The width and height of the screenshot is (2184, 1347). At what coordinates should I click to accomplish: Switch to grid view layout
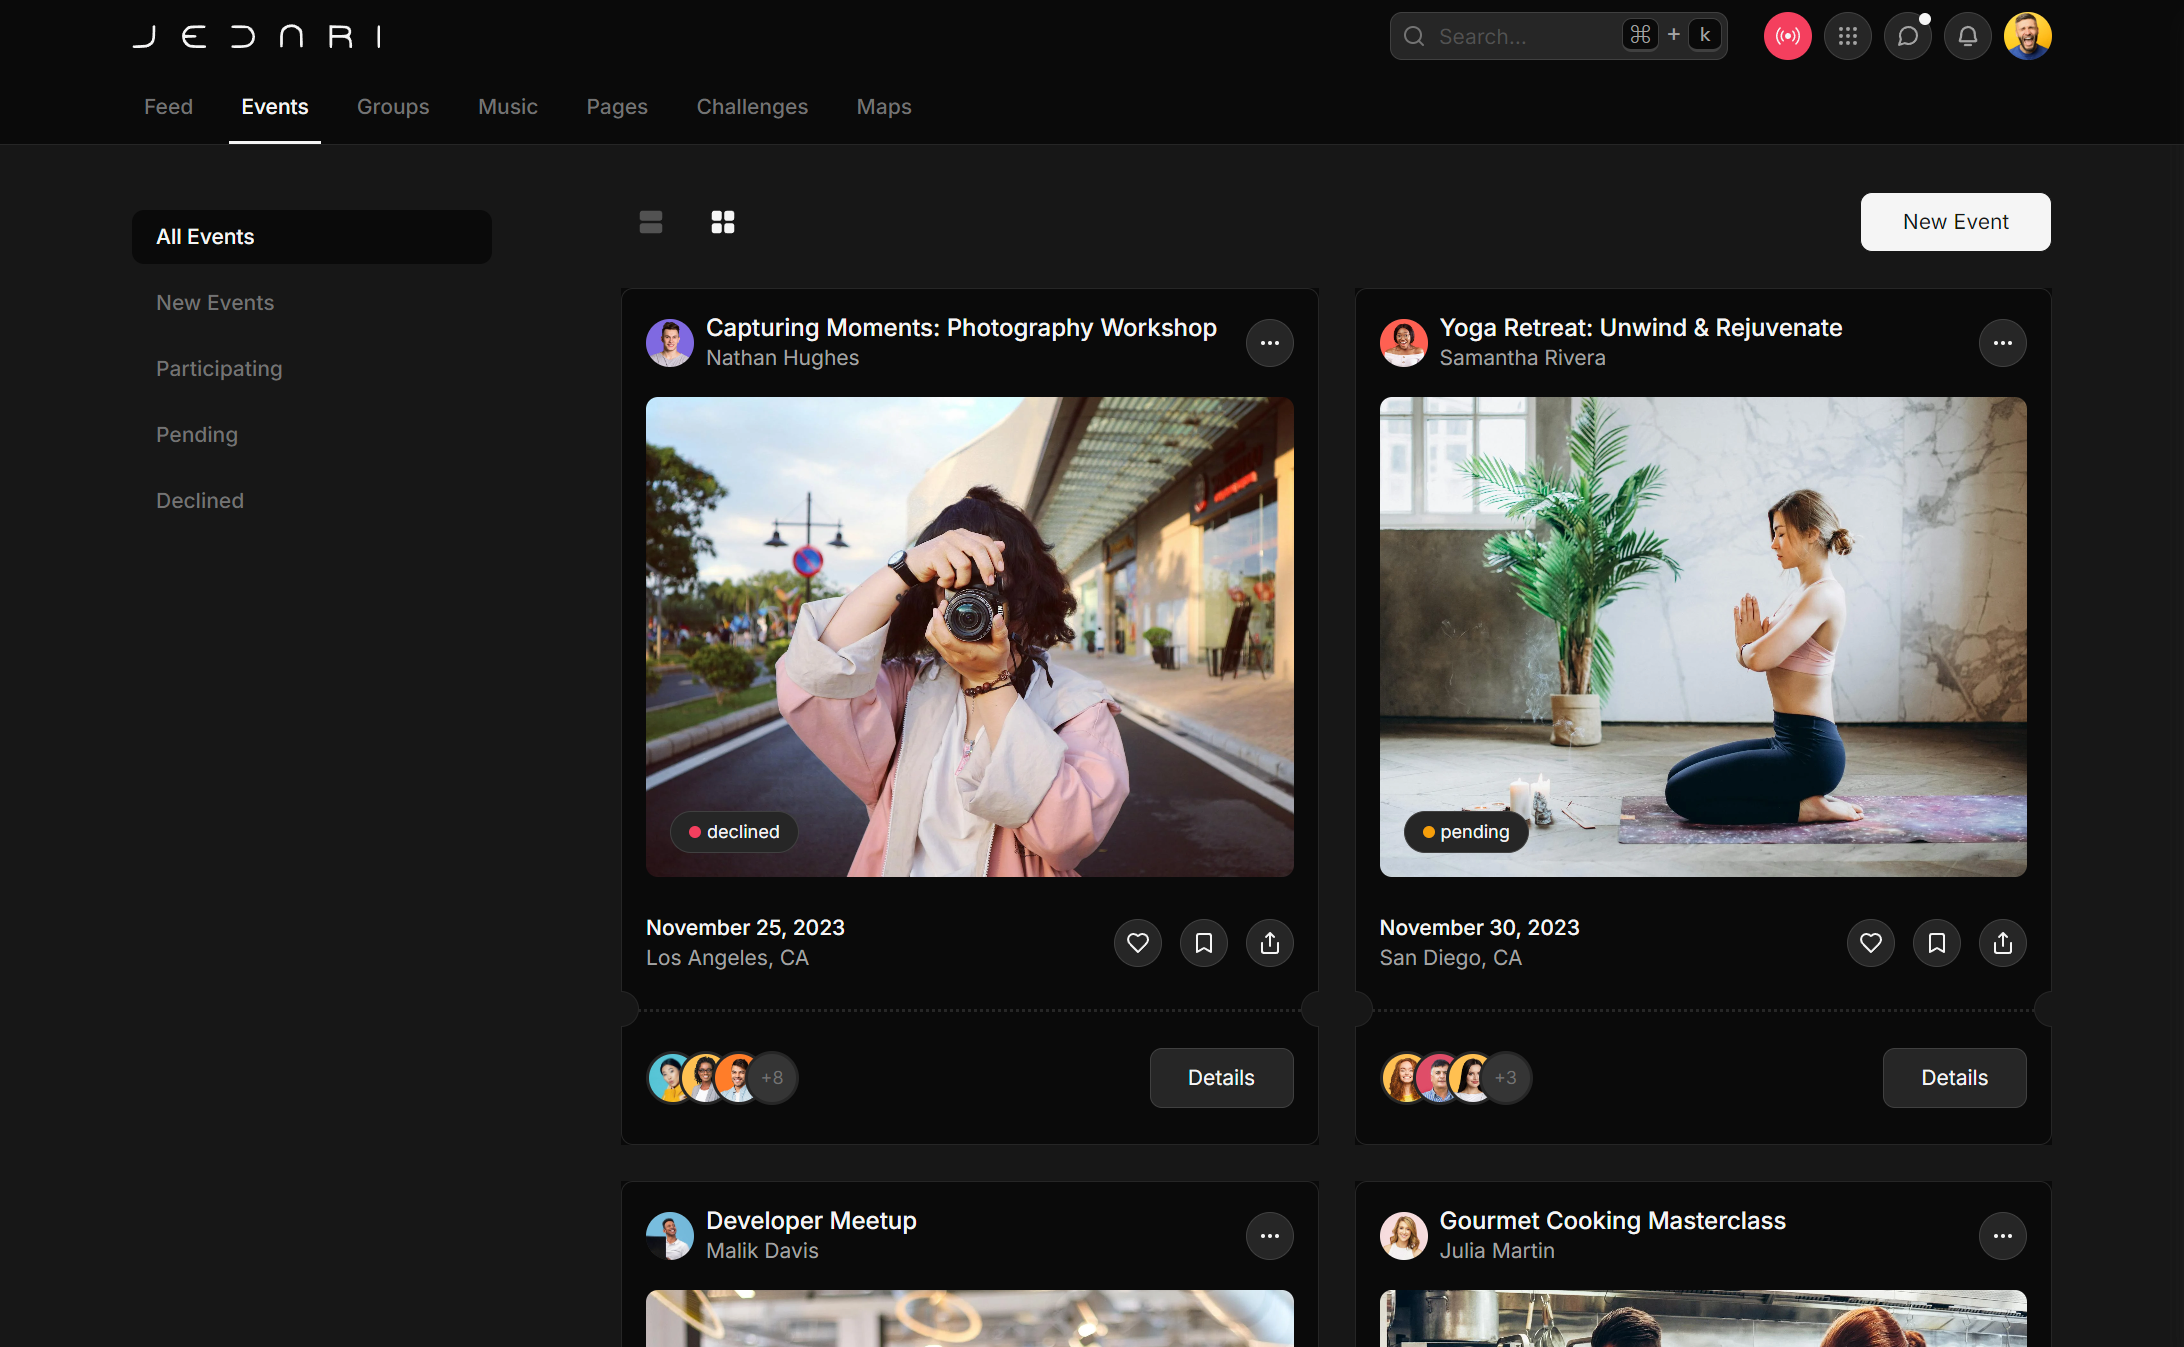(x=723, y=222)
